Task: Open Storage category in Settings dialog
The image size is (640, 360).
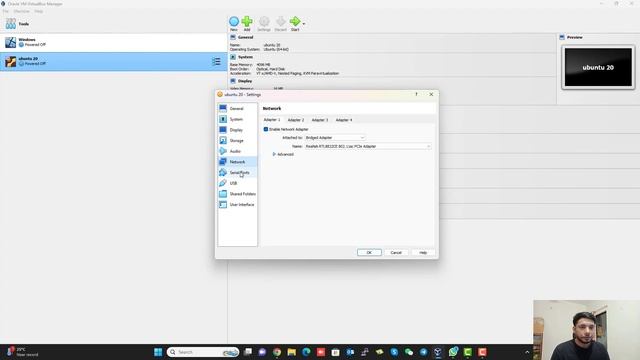Action: [238, 140]
